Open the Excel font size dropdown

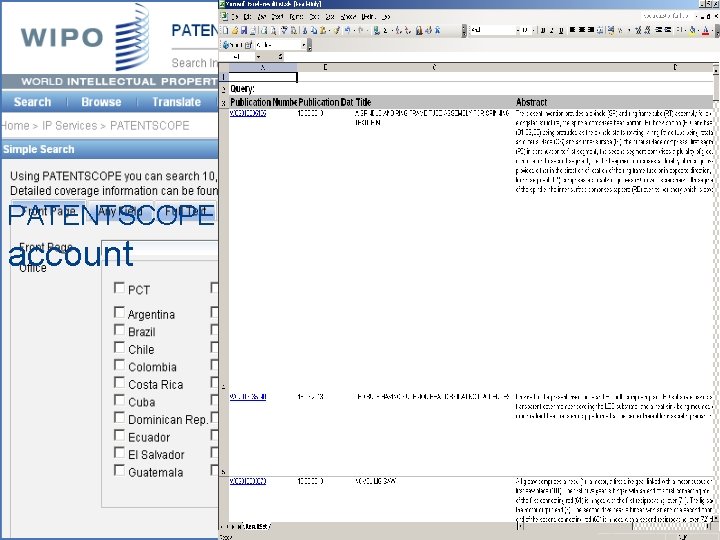[534, 30]
